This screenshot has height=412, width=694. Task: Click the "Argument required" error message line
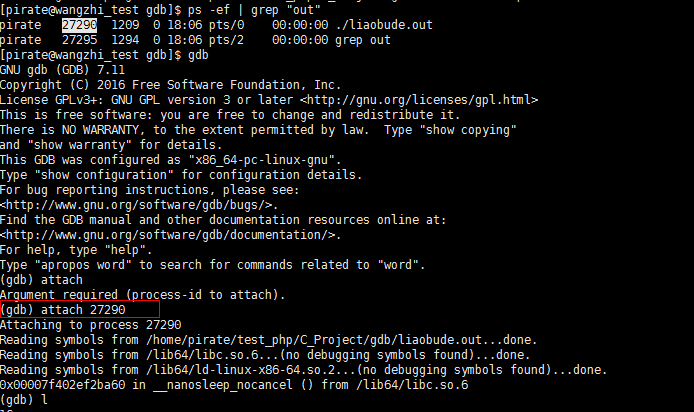point(143,295)
